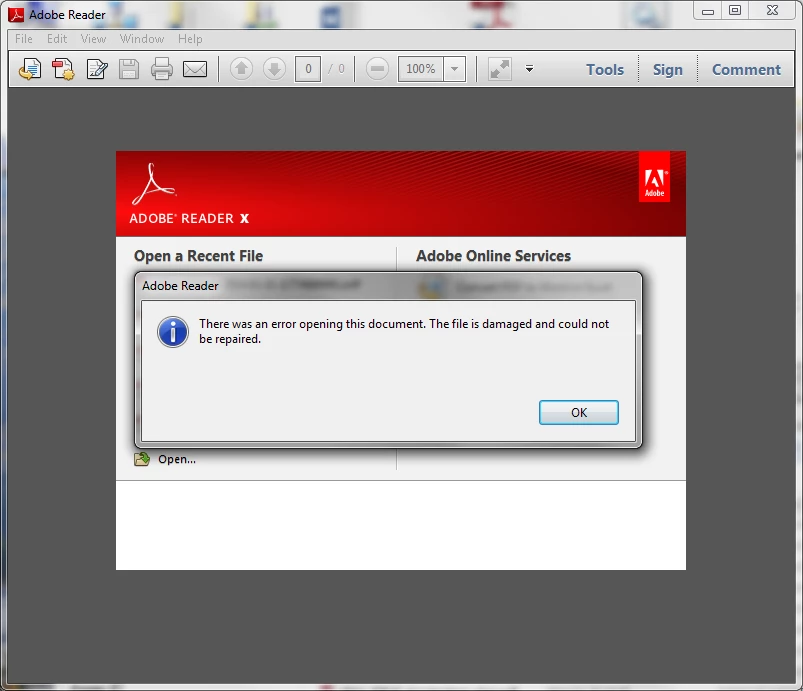The height and width of the screenshot is (691, 803).
Task: Click the Email envelope icon
Action: coord(195,69)
